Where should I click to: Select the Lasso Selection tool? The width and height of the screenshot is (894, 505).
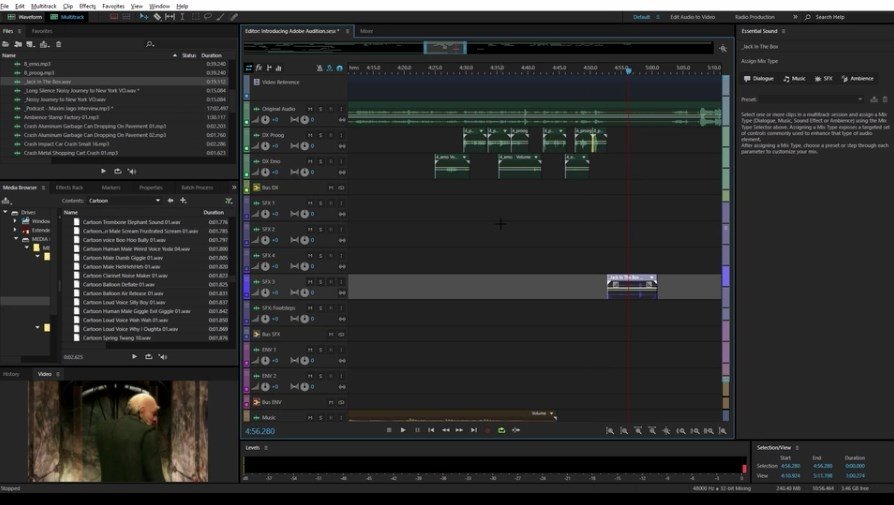tap(208, 17)
